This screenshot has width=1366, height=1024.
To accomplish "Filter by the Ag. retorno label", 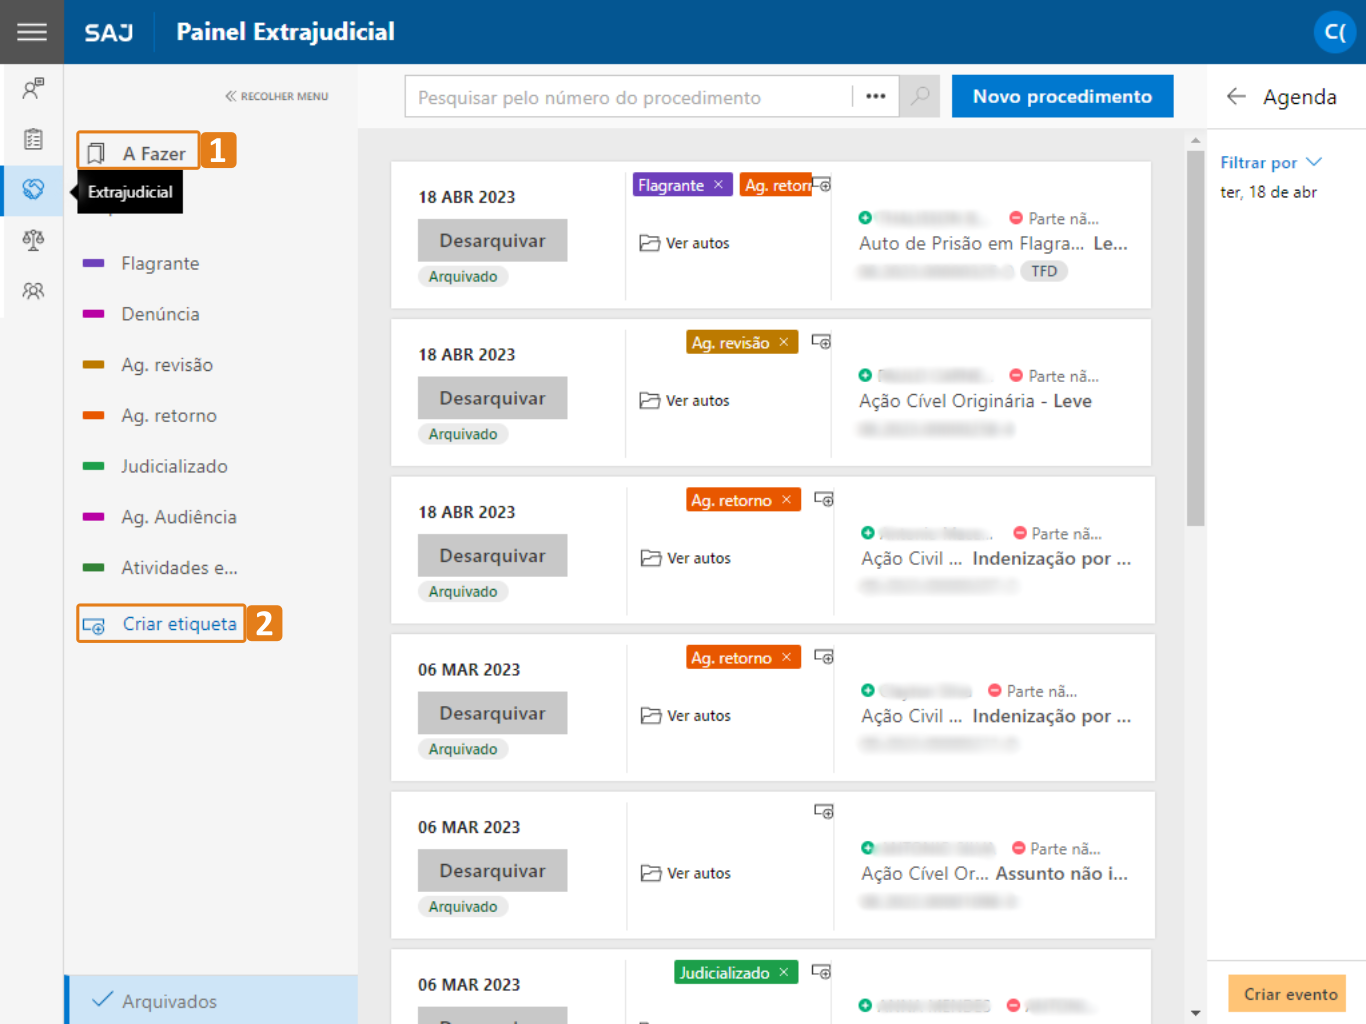I will 169,416.
